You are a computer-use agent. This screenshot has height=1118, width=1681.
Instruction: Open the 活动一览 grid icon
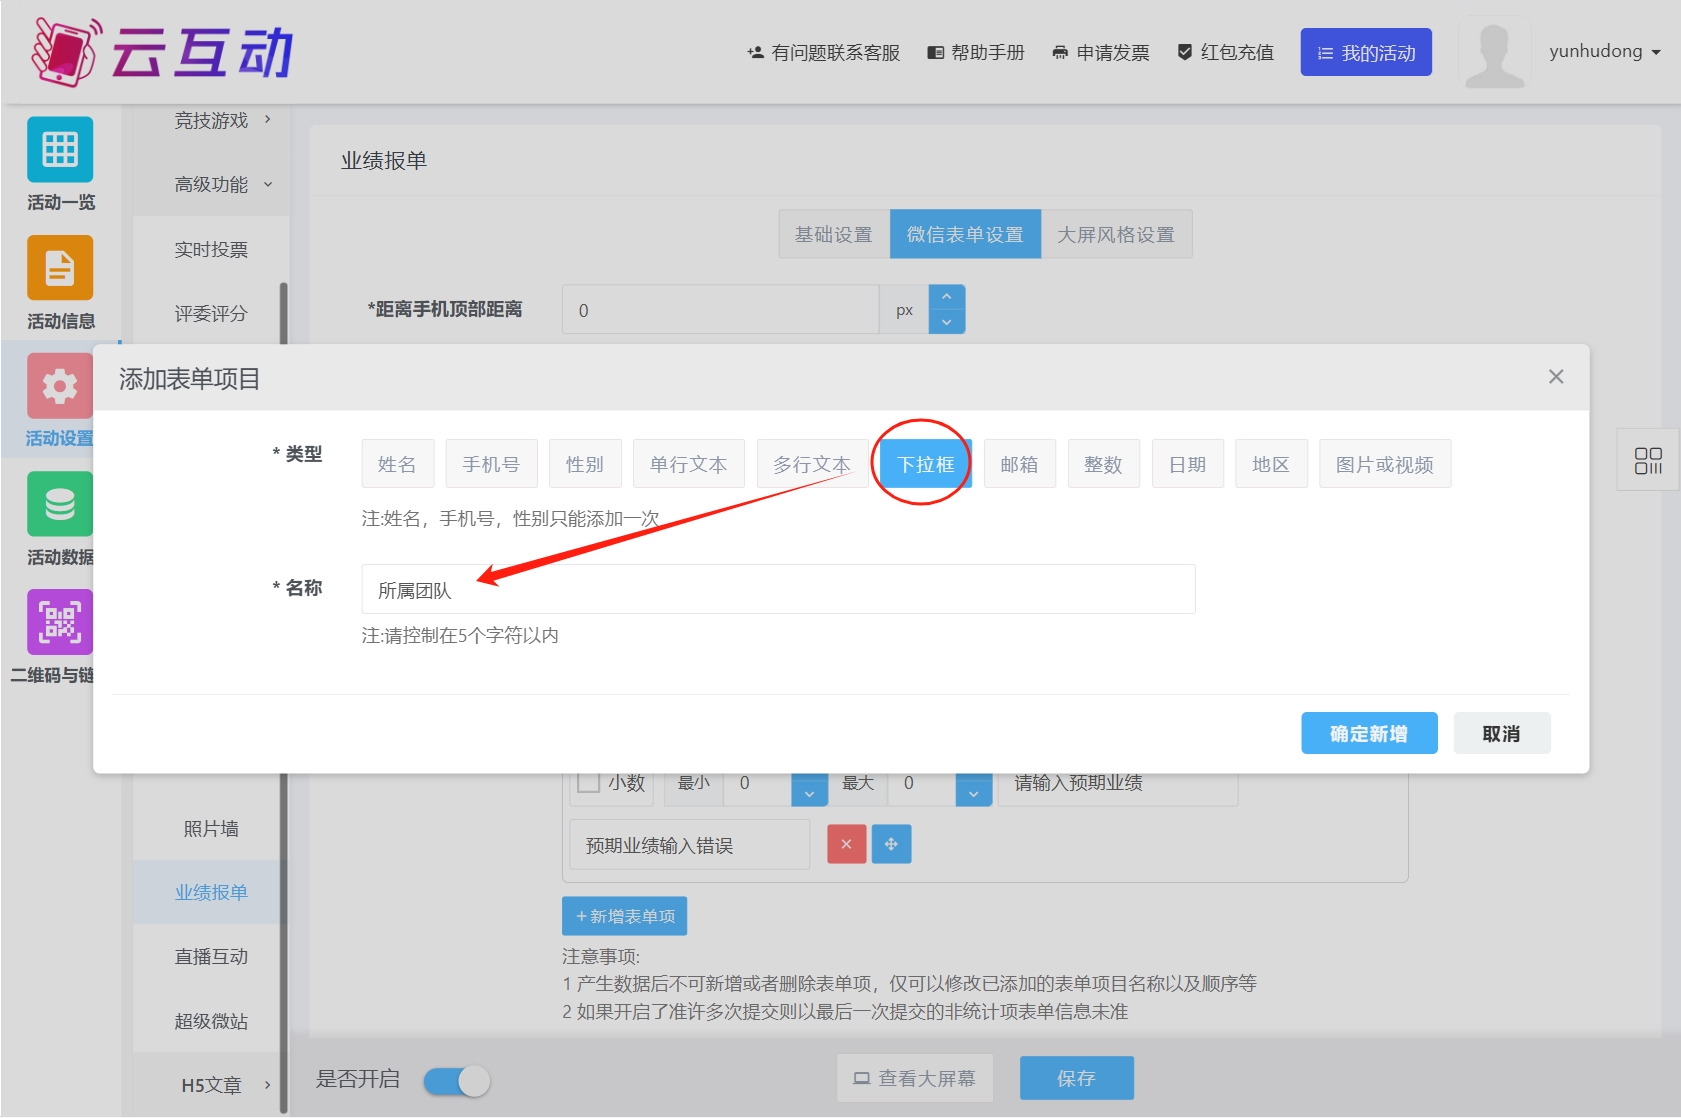pos(60,150)
